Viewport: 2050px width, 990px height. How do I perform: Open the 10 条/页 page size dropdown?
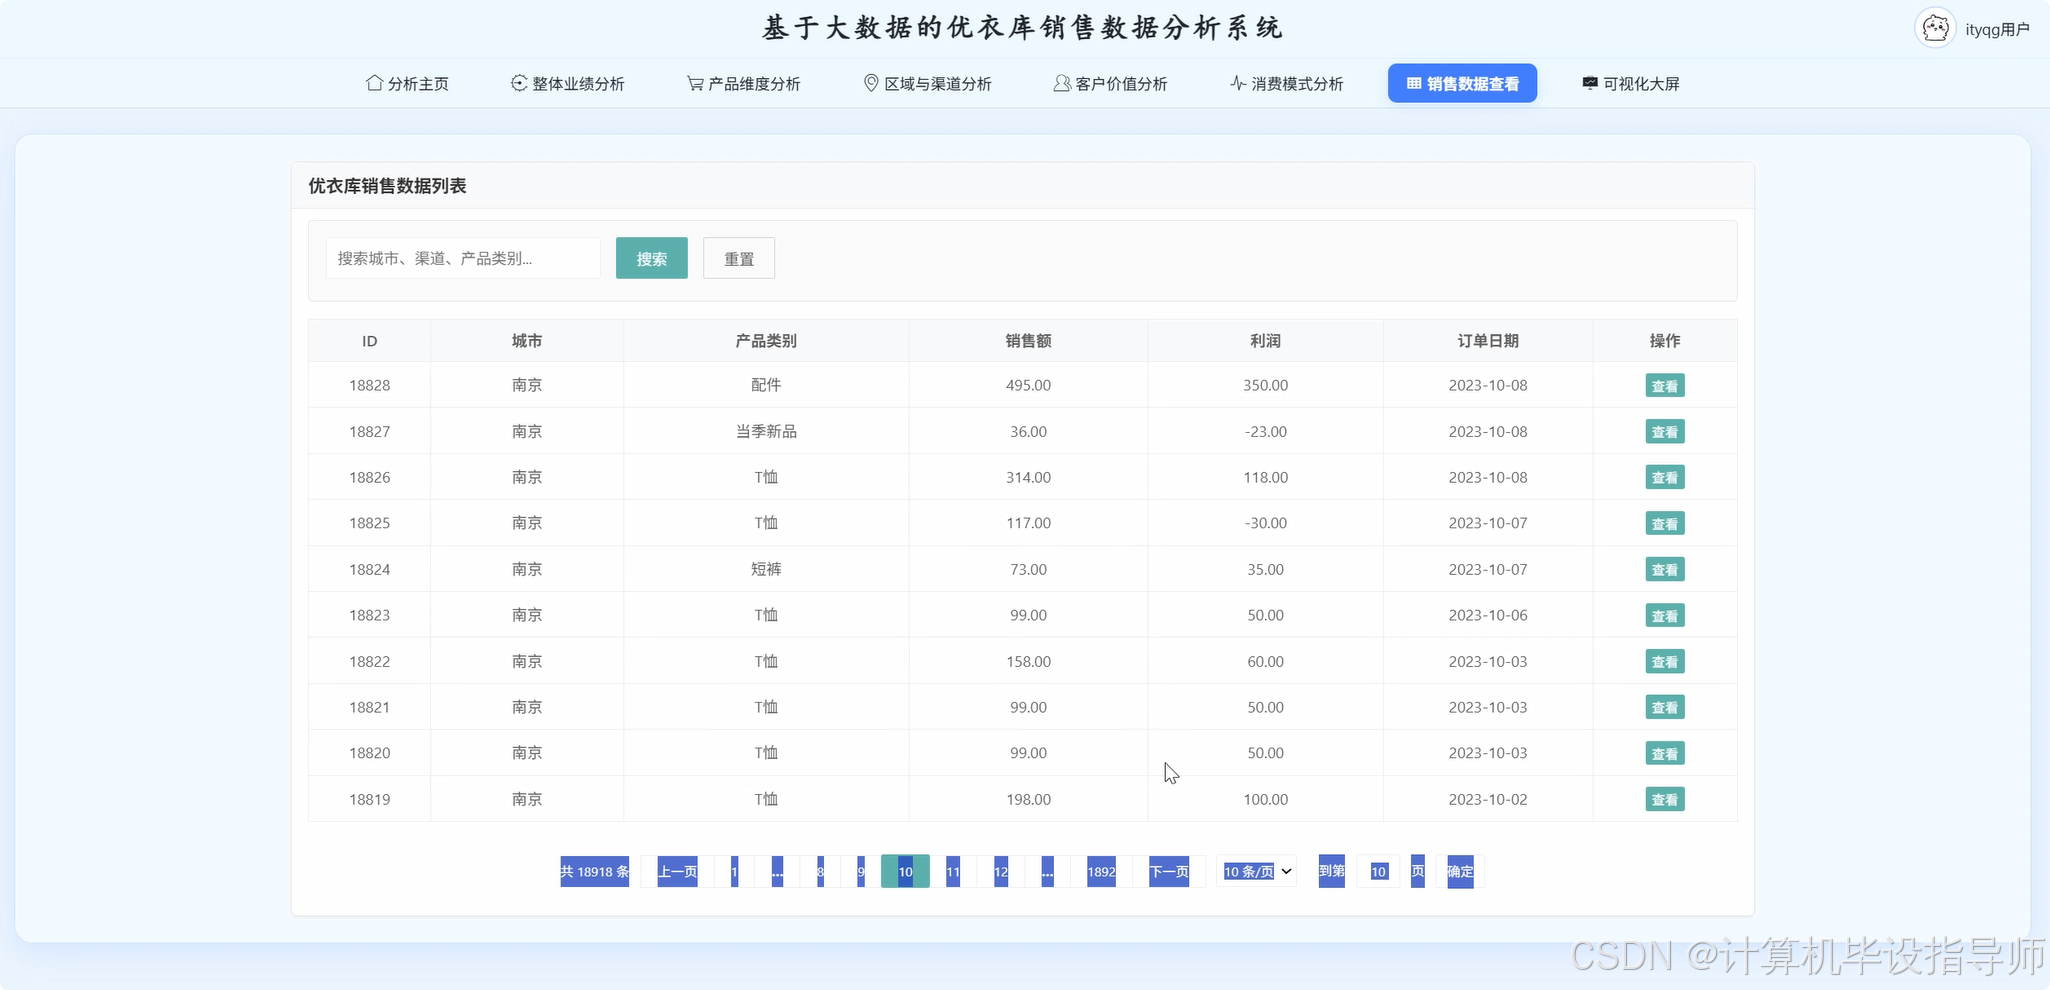(x=1257, y=872)
